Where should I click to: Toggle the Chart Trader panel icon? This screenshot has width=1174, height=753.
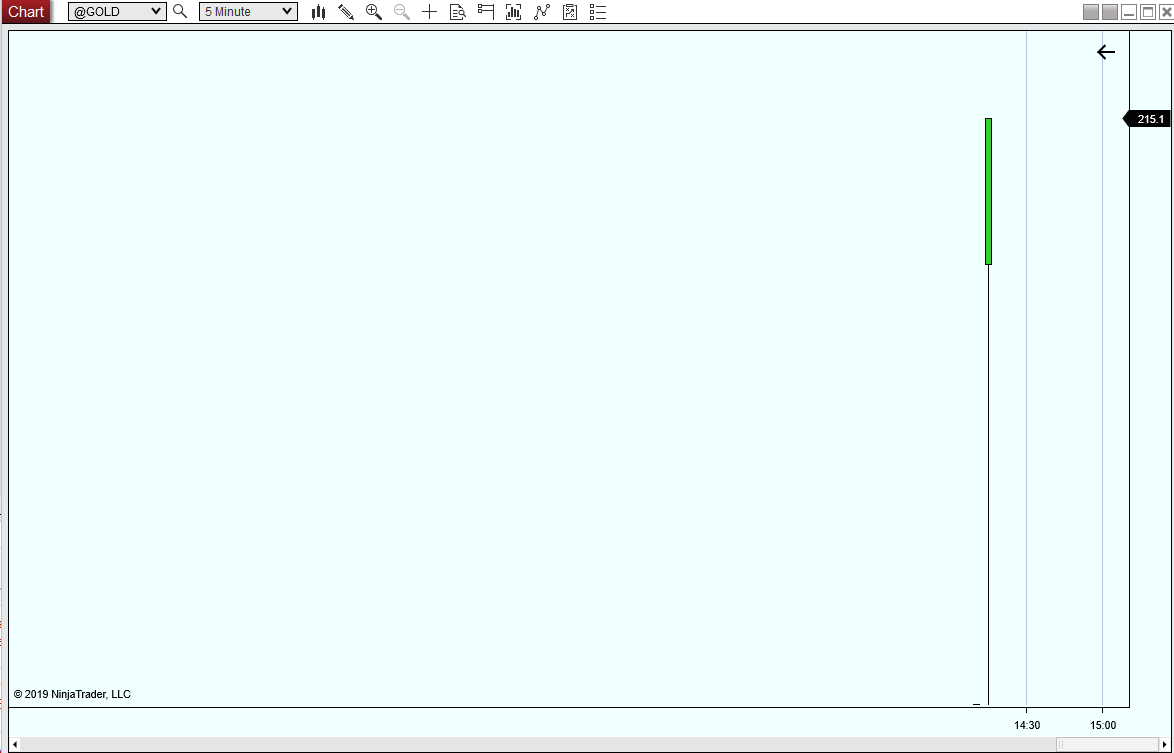(485, 11)
